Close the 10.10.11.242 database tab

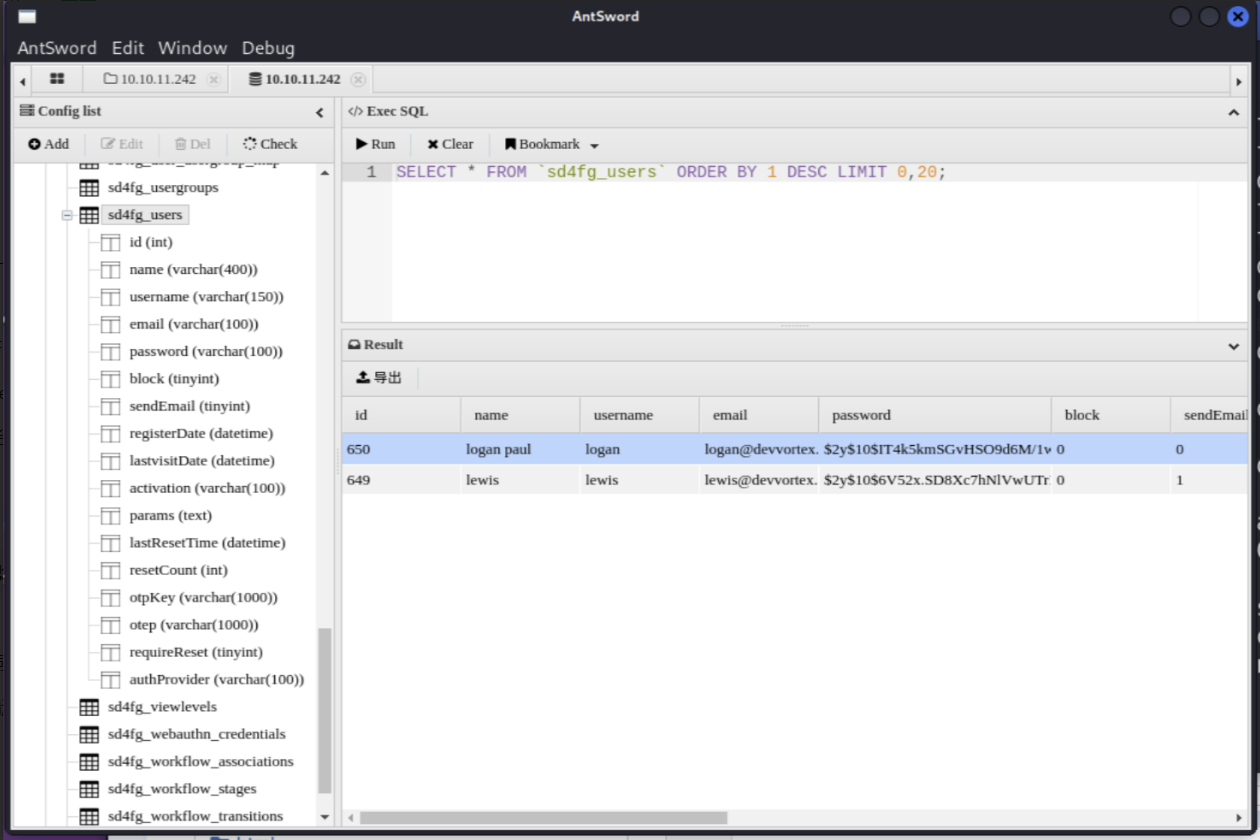[x=358, y=79]
